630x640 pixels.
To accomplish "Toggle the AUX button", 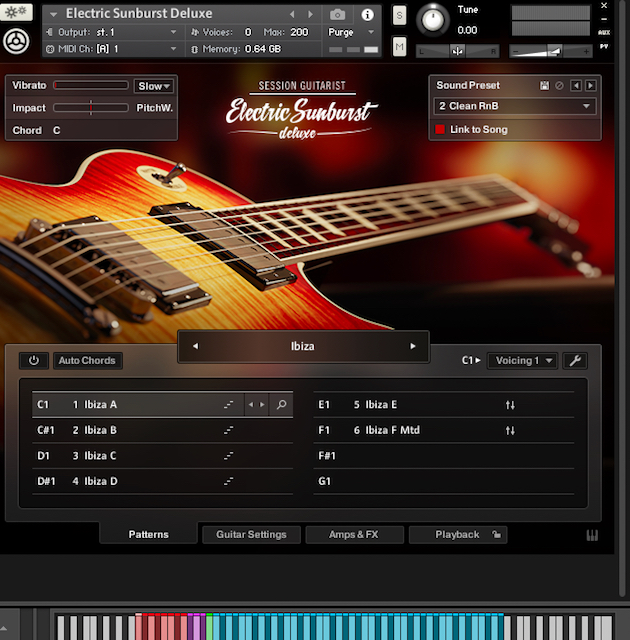I will point(604,33).
